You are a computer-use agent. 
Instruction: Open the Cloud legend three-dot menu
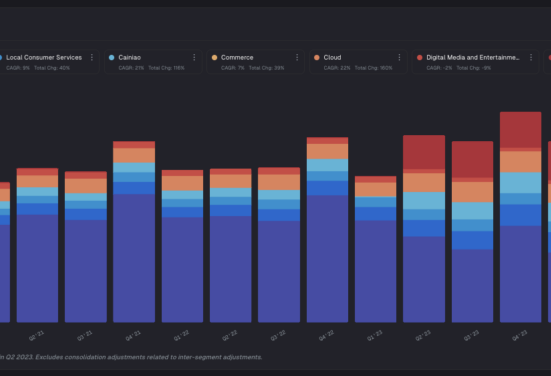pyautogui.click(x=399, y=57)
